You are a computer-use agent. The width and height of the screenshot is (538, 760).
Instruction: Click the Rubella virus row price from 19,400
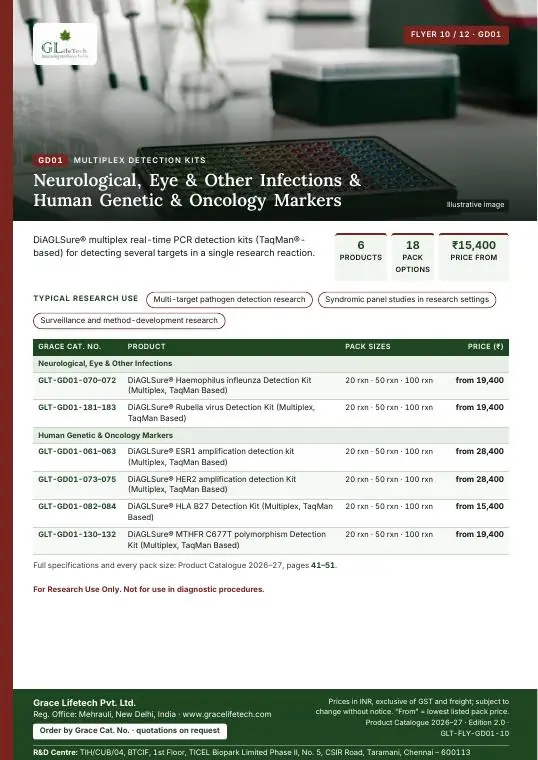click(479, 408)
